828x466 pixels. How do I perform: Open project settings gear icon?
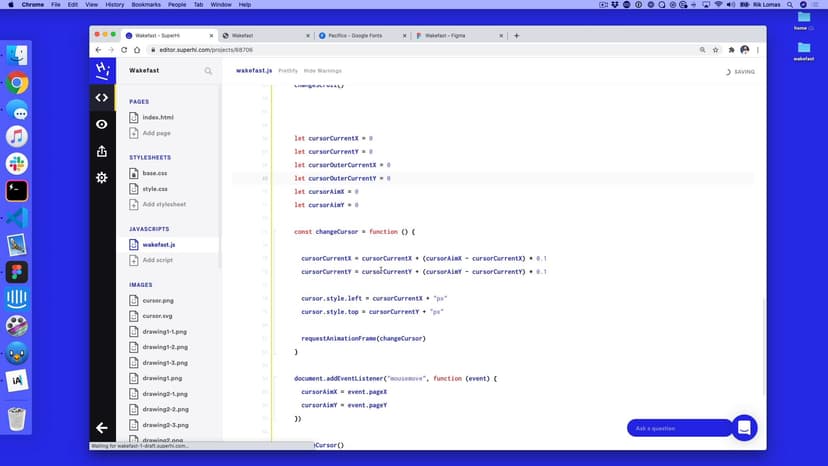click(101, 177)
